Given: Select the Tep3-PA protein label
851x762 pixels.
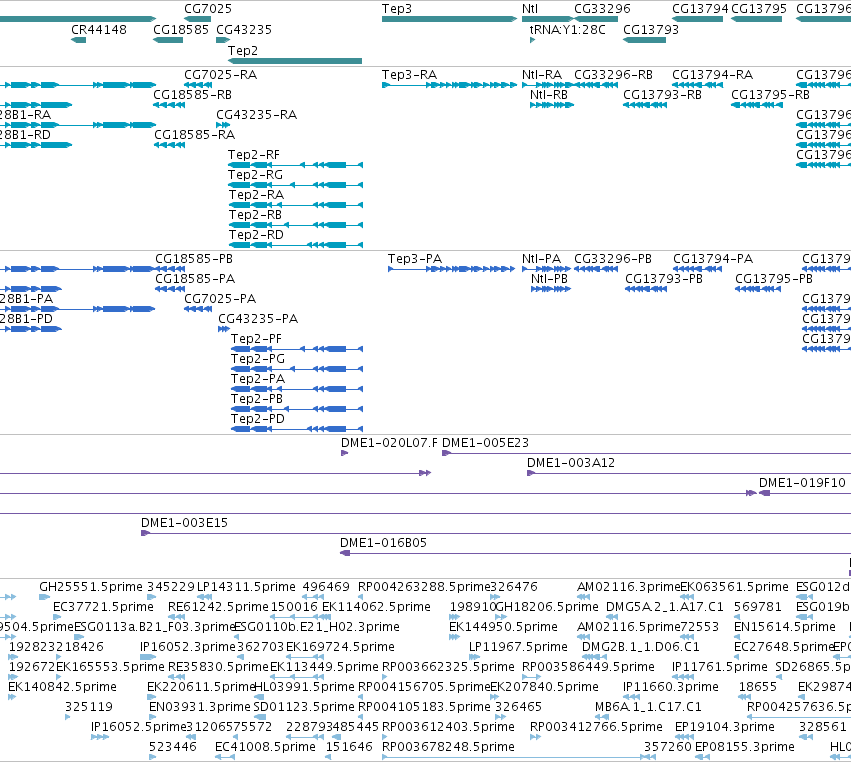Looking at the screenshot, I should click(x=415, y=258).
